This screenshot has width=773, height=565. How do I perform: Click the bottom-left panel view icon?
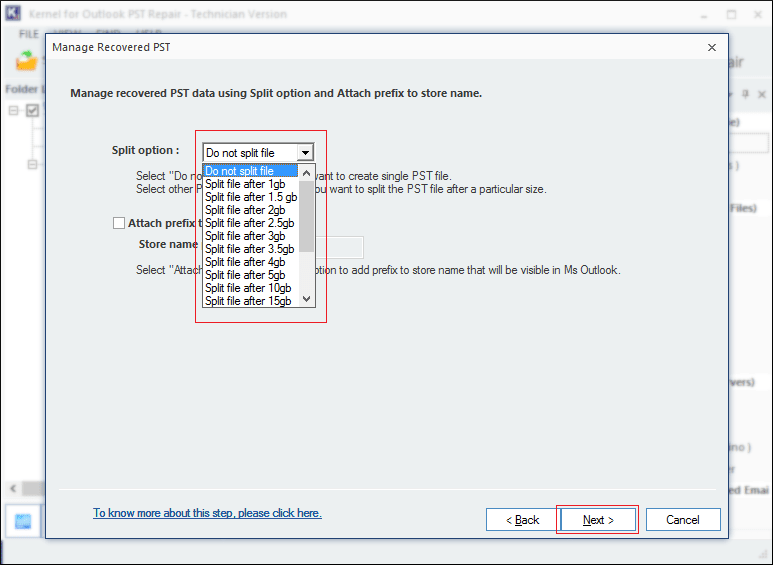click(23, 521)
